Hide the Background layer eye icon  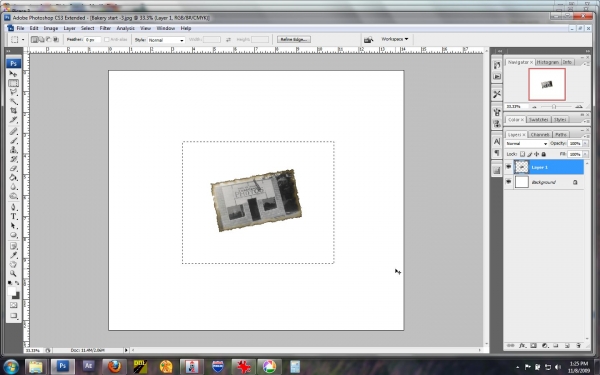509,182
